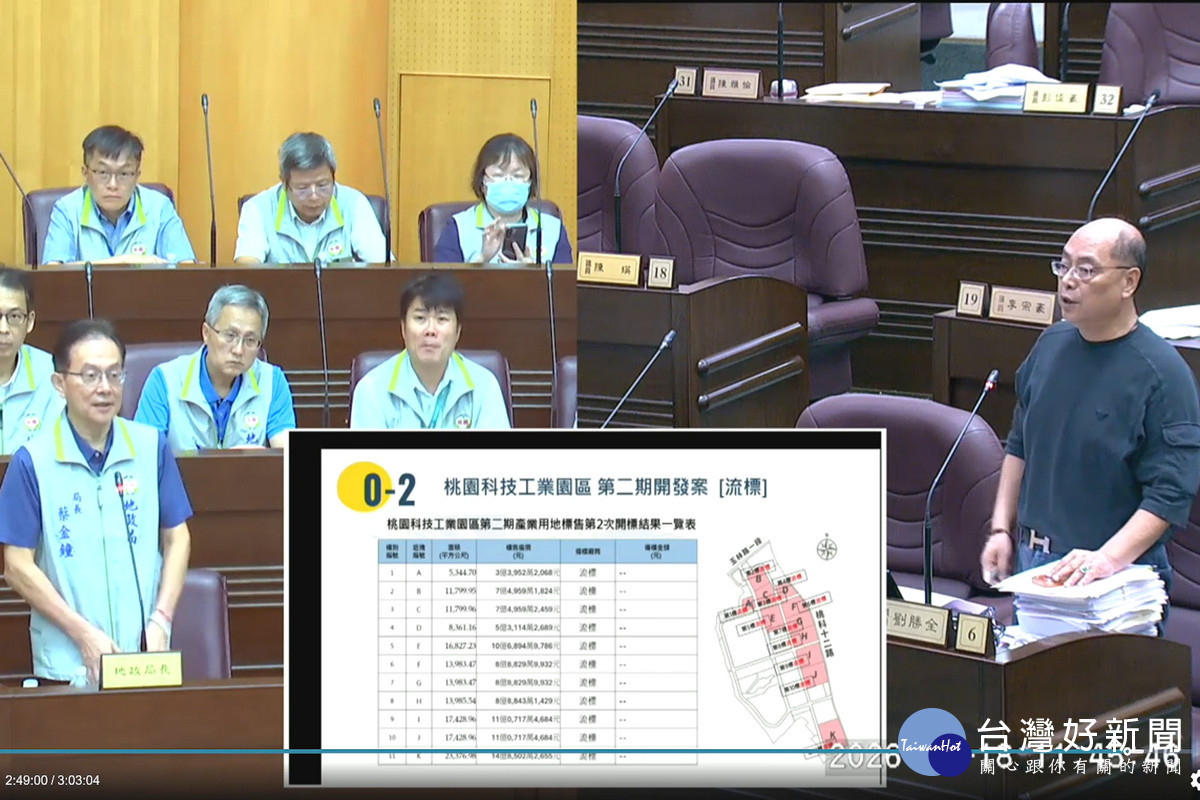Click the 劉勝全 desk nameplate
Image resolution: width=1200 pixels, height=800 pixels.
pos(917,622)
